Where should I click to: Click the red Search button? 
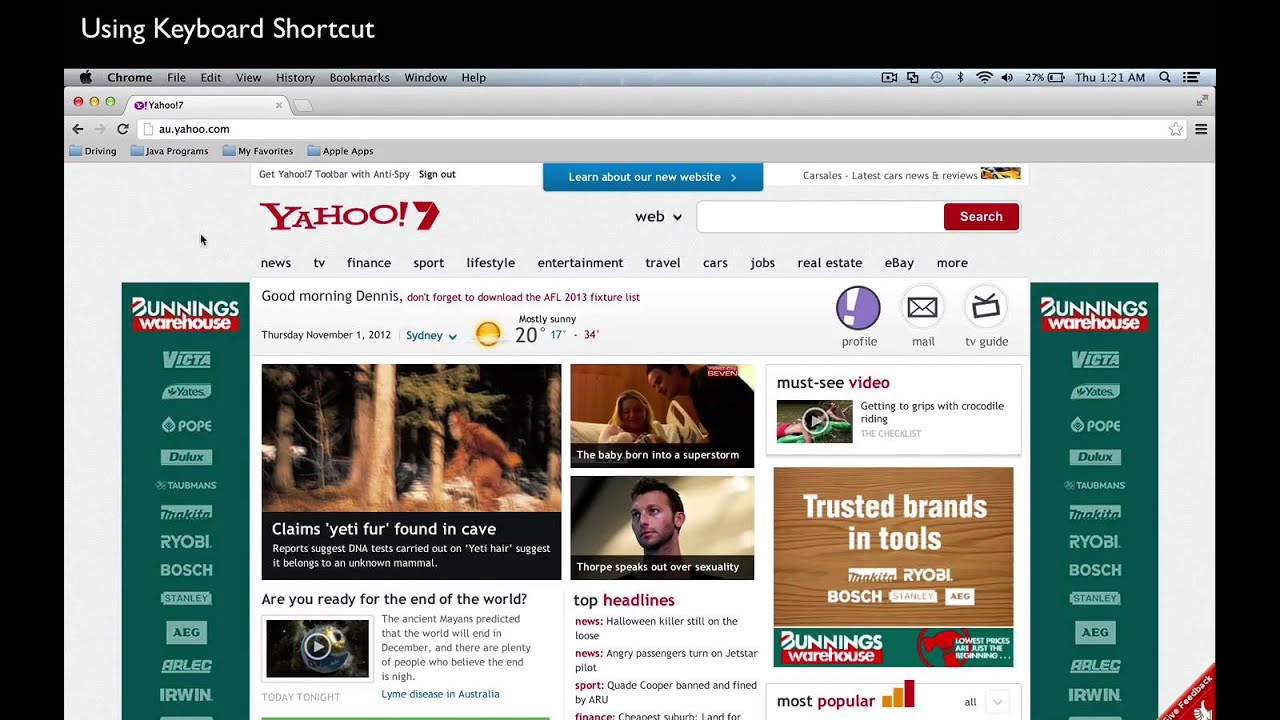[981, 217]
